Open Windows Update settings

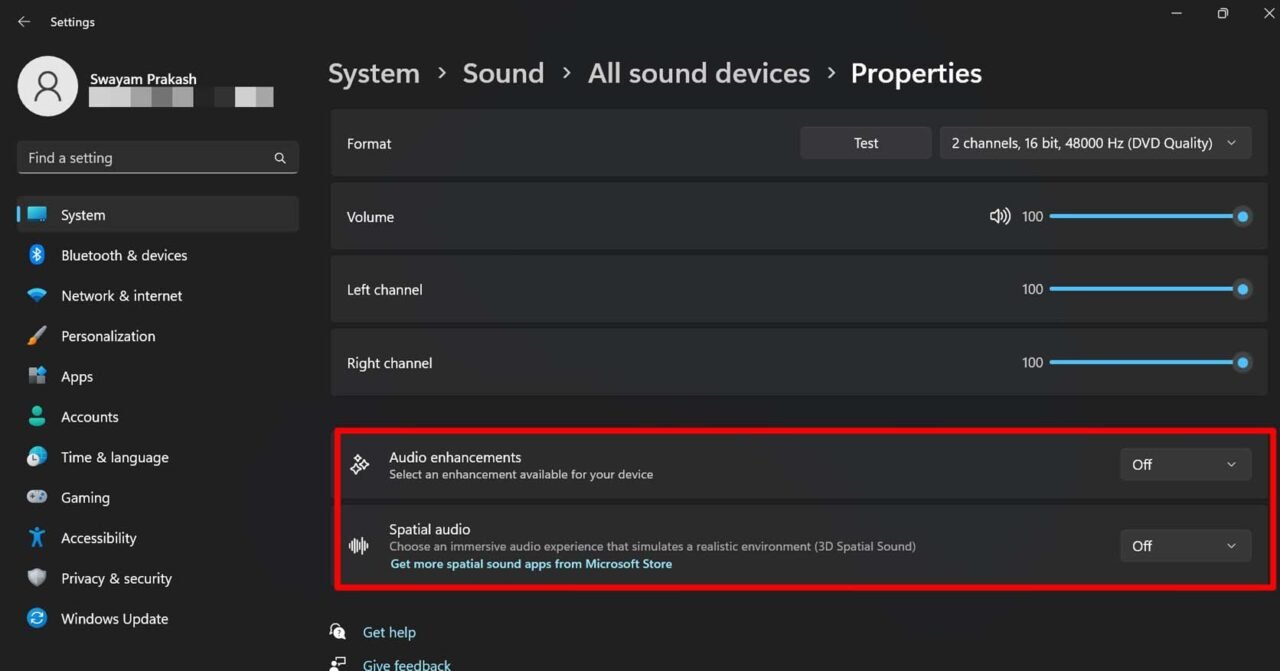114,618
